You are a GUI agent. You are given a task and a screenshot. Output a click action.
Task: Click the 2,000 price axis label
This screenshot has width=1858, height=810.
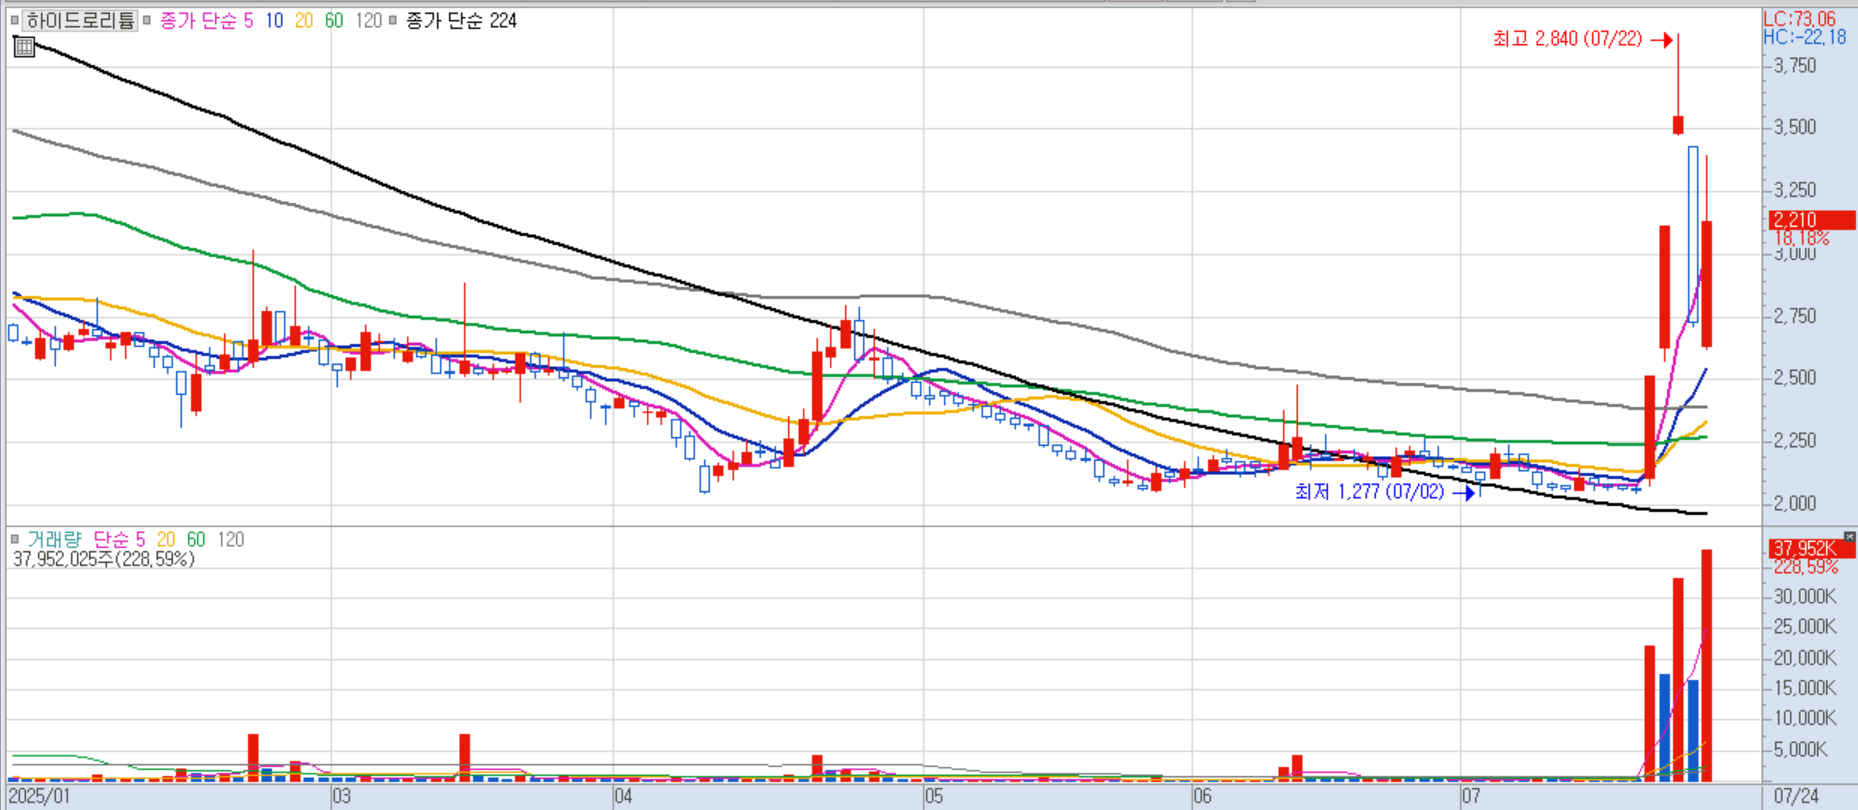tap(1795, 503)
